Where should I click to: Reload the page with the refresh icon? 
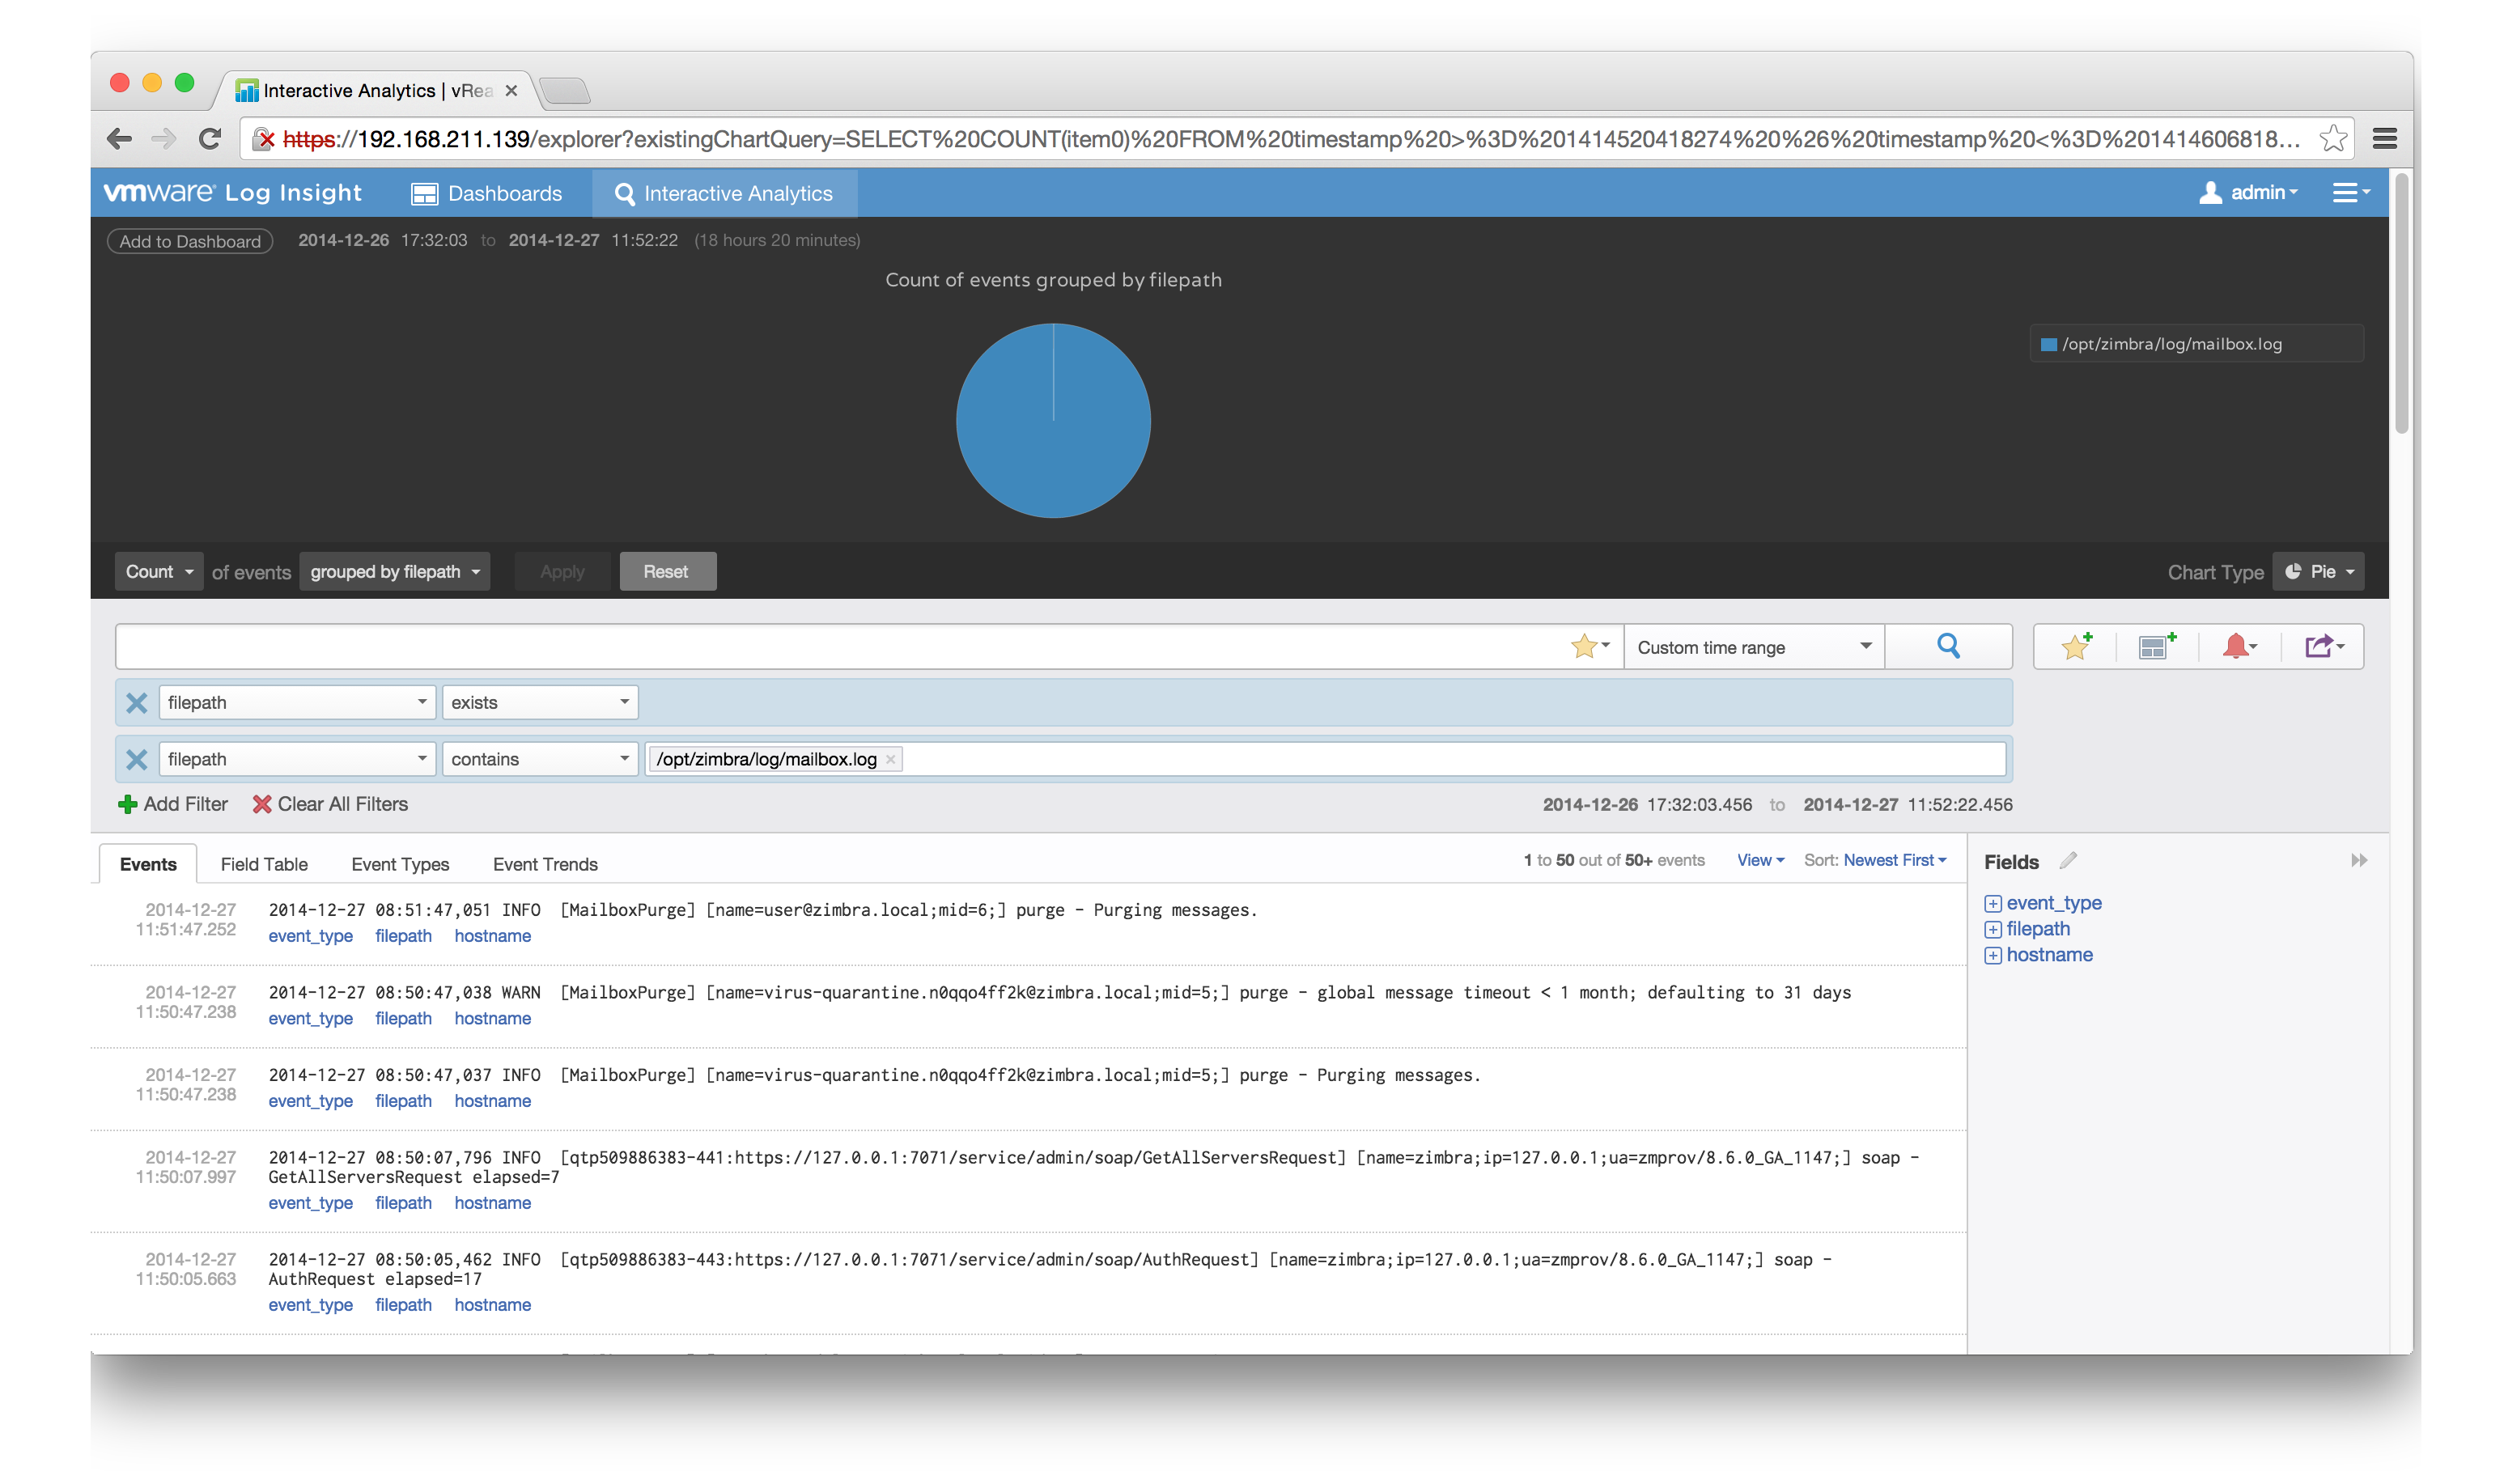pos(209,138)
